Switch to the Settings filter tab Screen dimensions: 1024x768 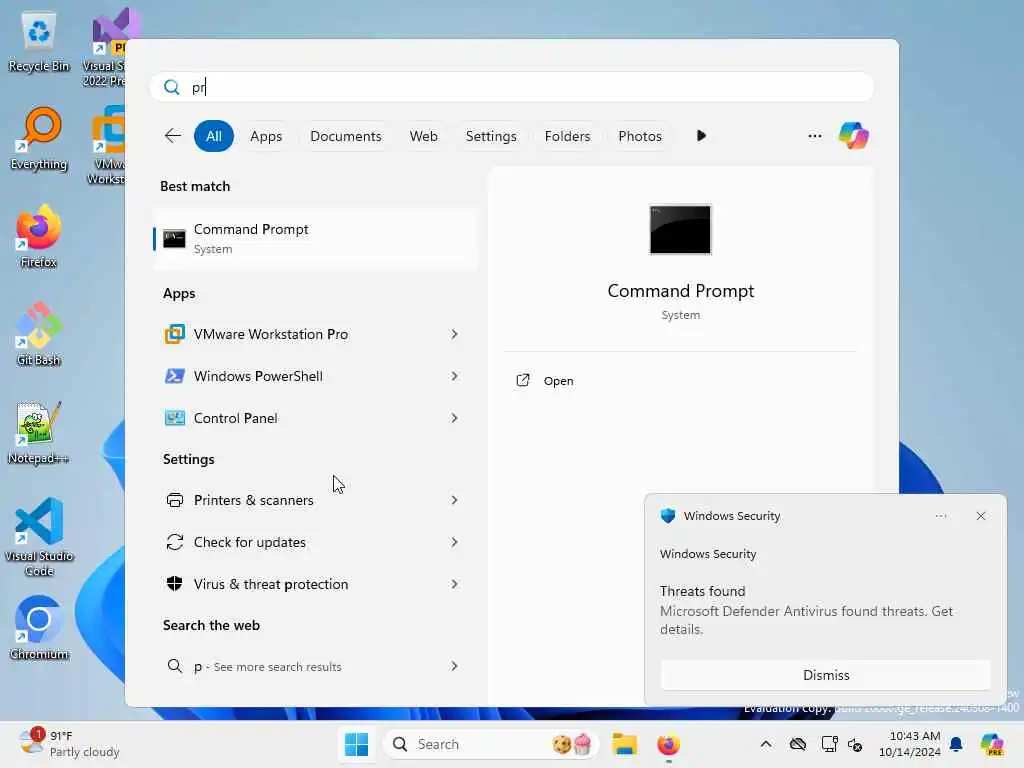coord(491,136)
